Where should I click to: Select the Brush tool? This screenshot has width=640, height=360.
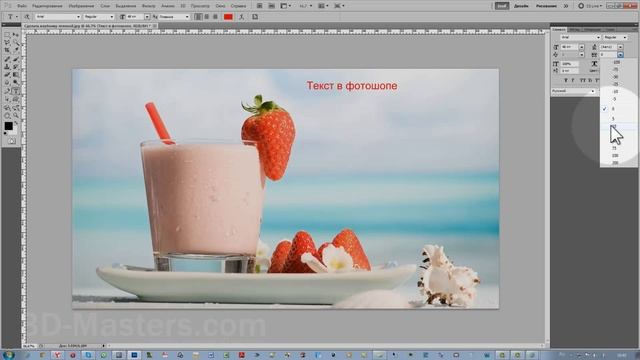[x=16, y=58]
